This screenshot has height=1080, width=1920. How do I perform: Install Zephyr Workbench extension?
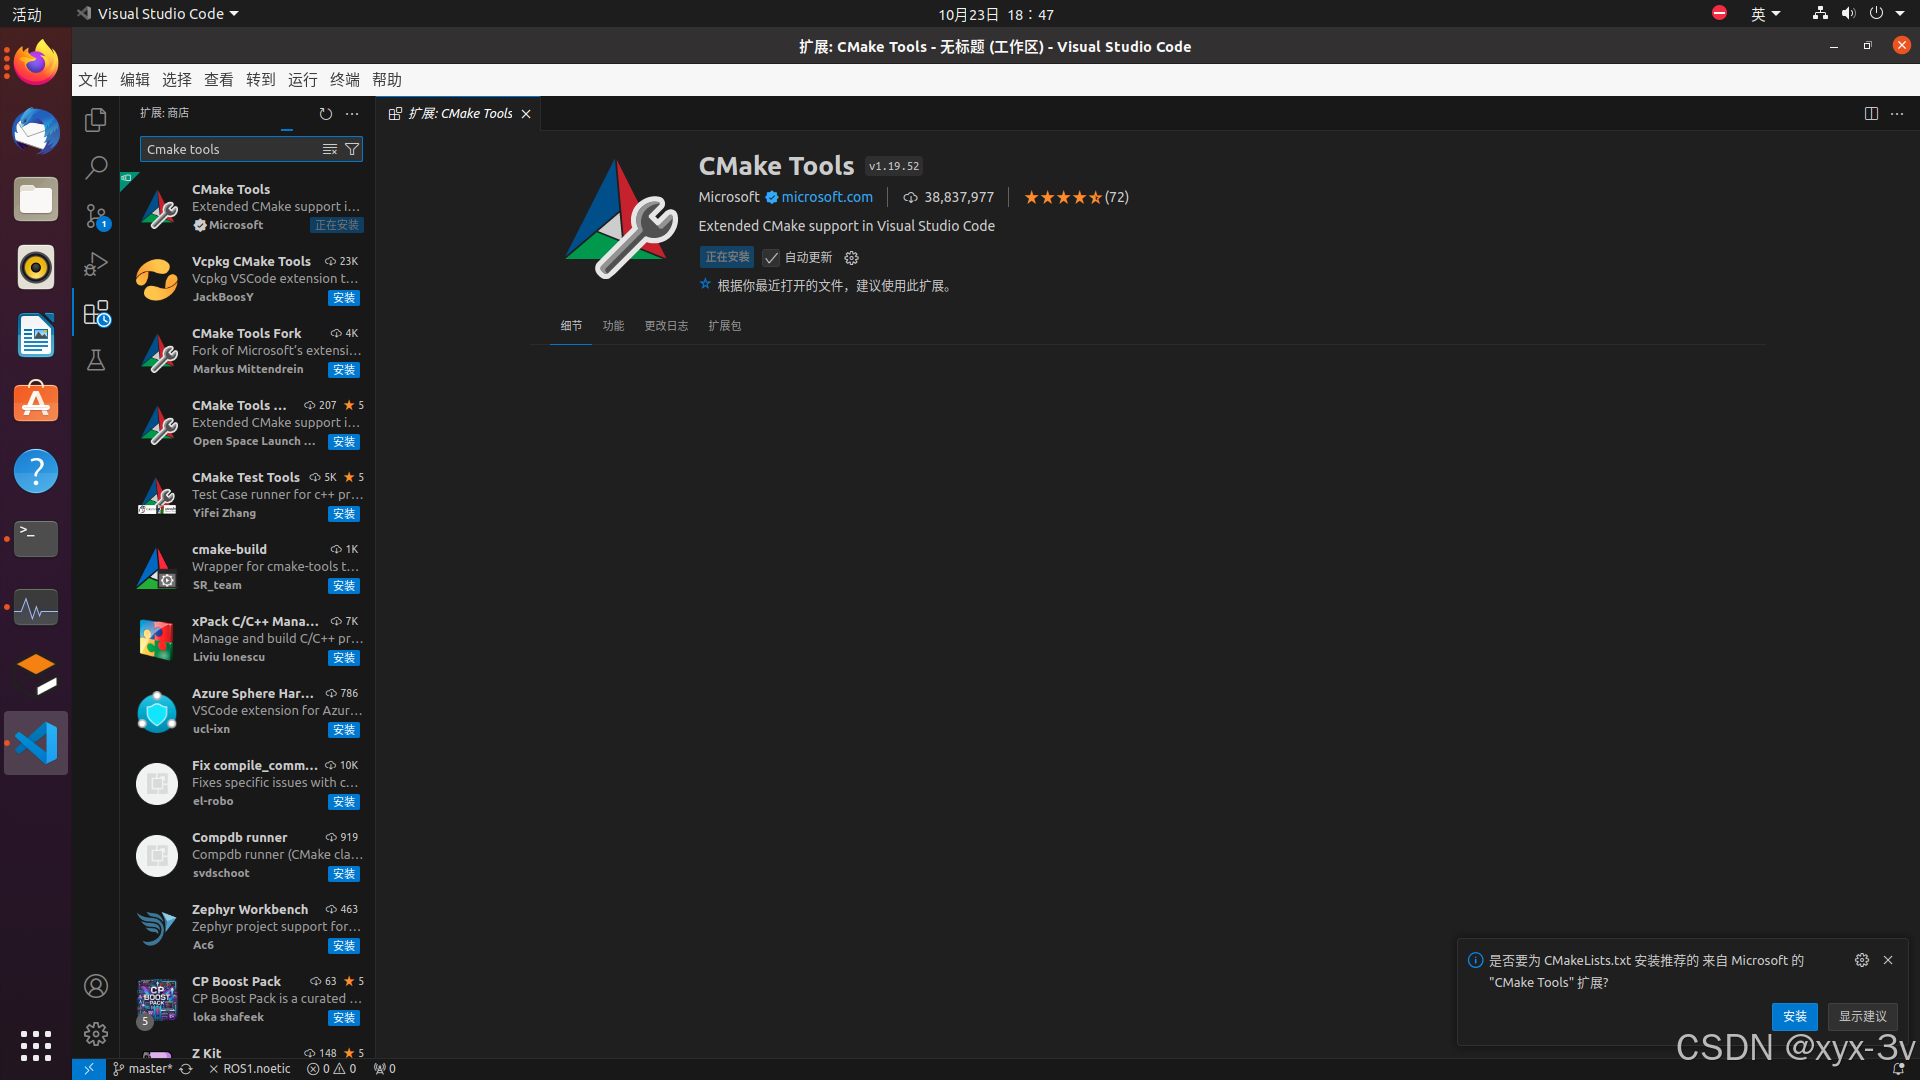tap(344, 946)
